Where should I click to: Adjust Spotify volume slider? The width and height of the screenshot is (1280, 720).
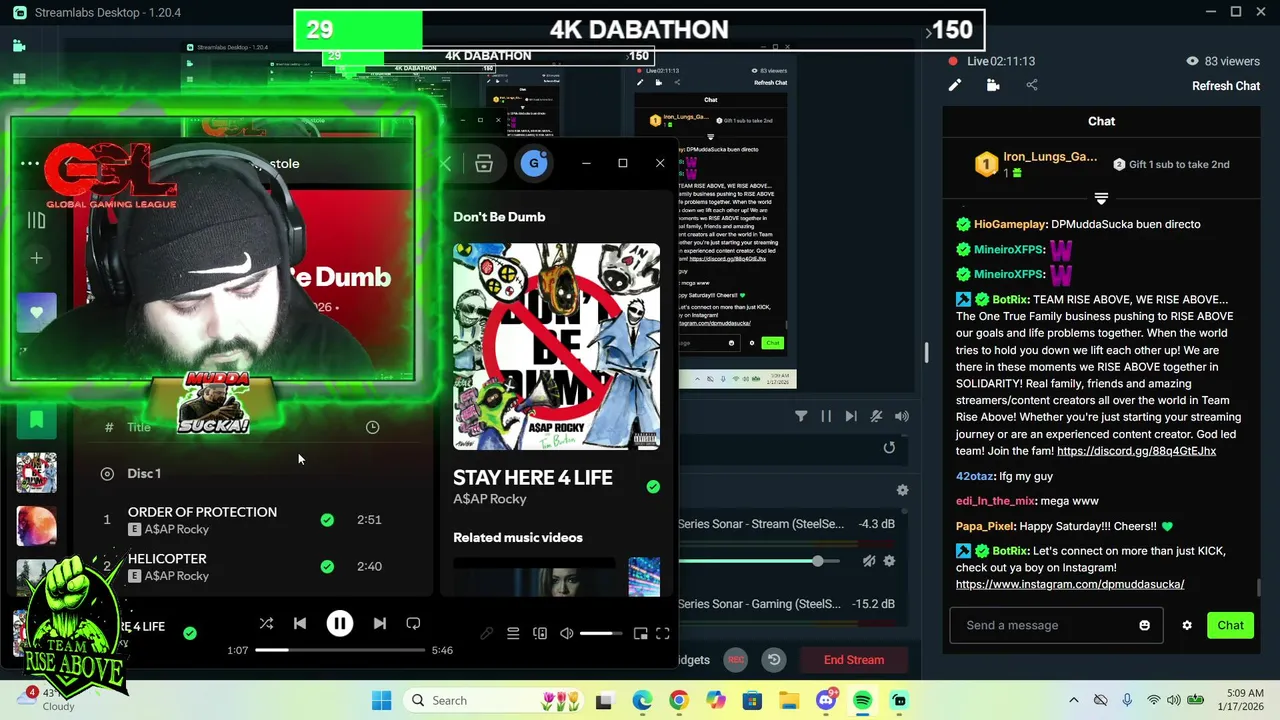point(601,634)
